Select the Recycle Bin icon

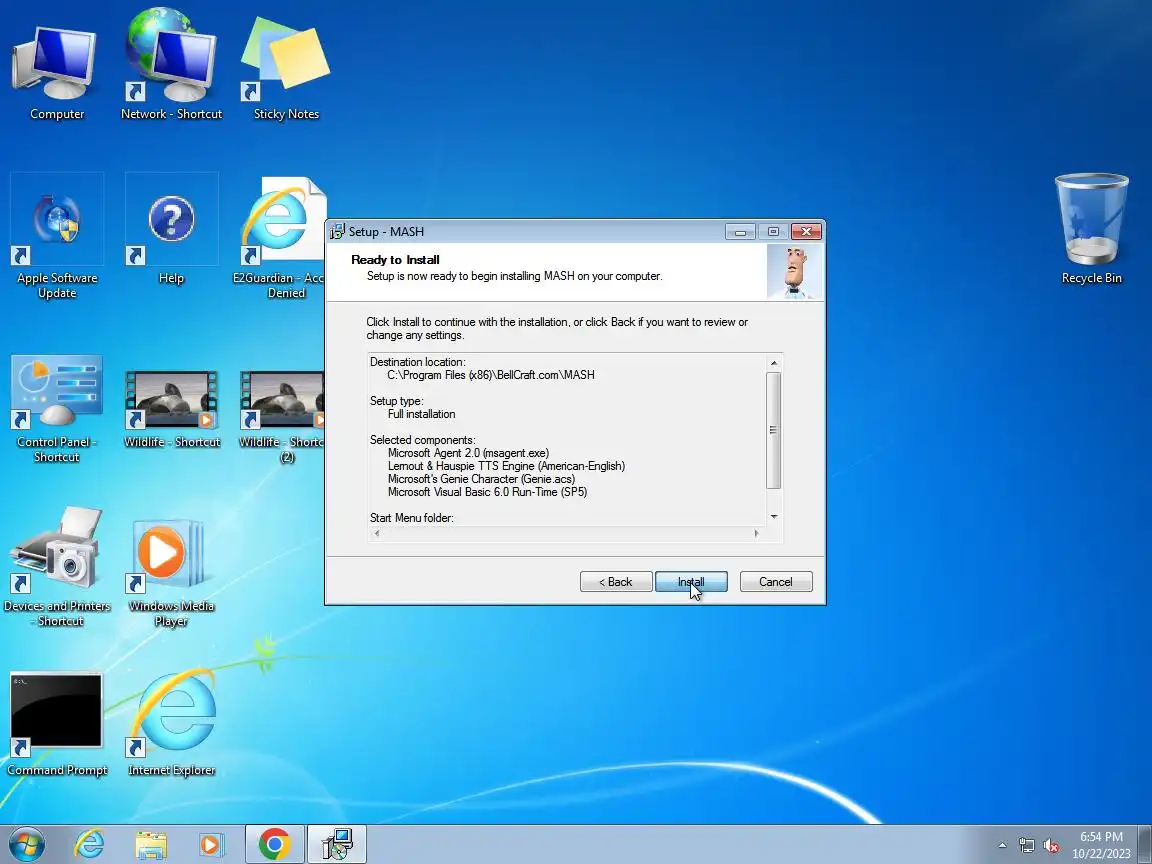pyautogui.click(x=1091, y=229)
